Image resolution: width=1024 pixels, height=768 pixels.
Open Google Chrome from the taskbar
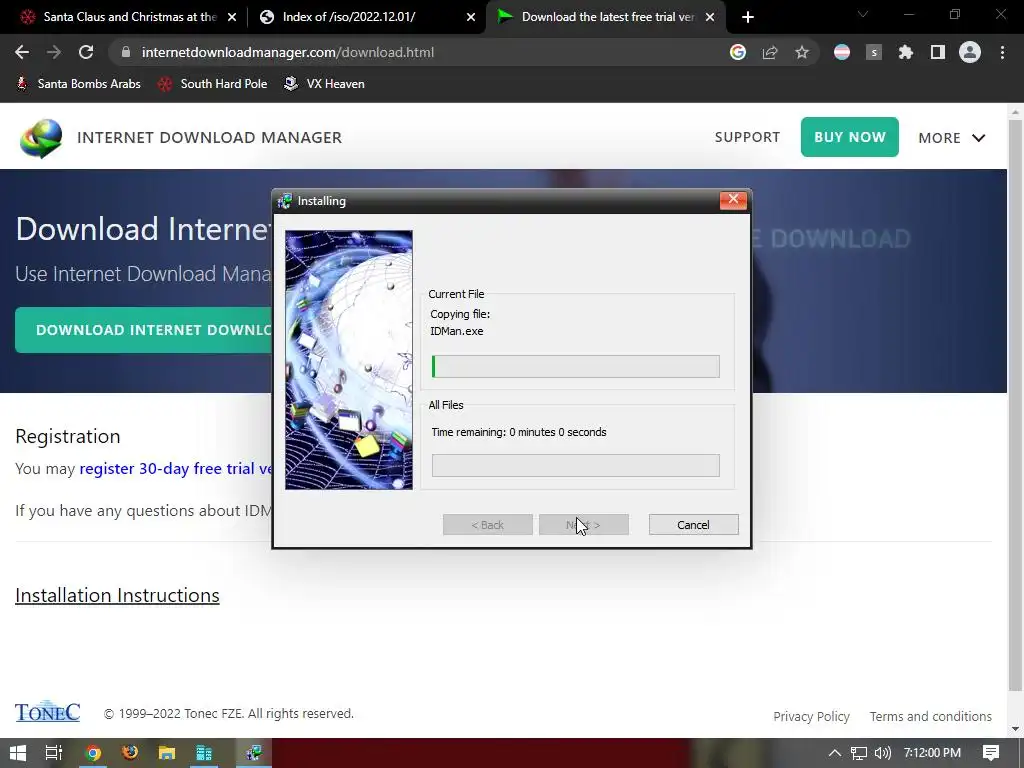pyautogui.click(x=93, y=753)
